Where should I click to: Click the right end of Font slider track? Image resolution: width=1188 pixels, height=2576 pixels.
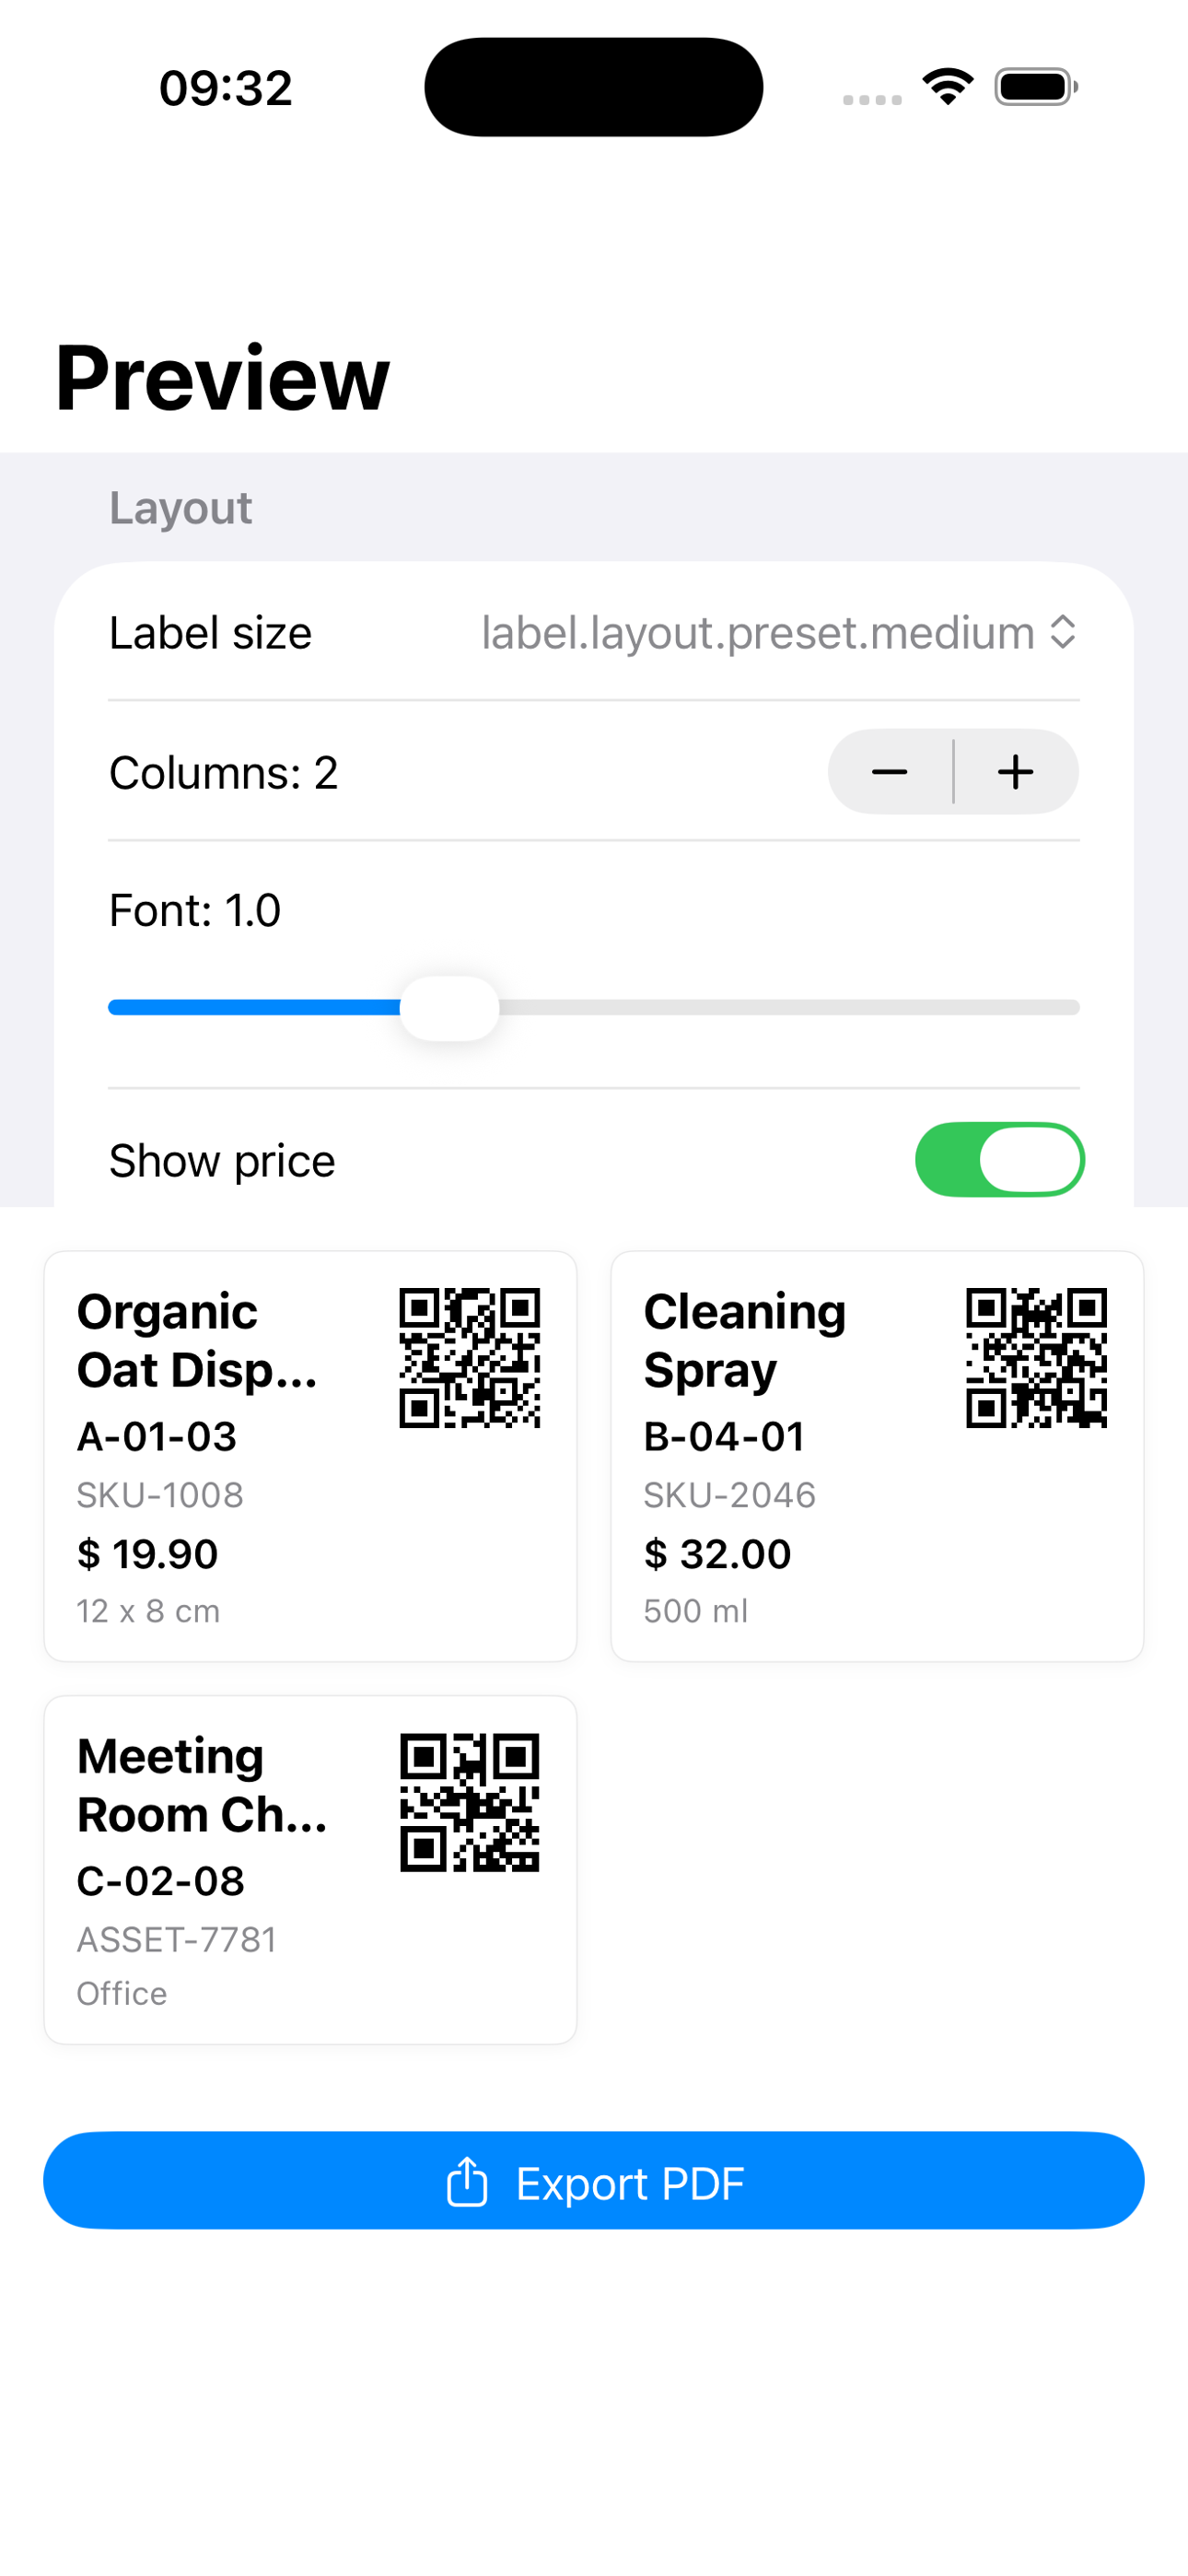click(1070, 1008)
